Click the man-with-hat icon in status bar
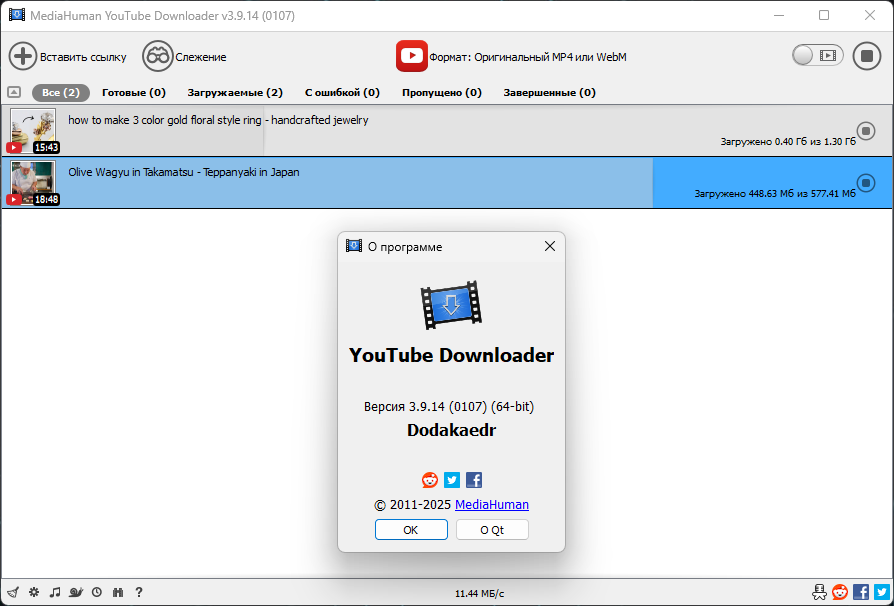 tap(819, 592)
